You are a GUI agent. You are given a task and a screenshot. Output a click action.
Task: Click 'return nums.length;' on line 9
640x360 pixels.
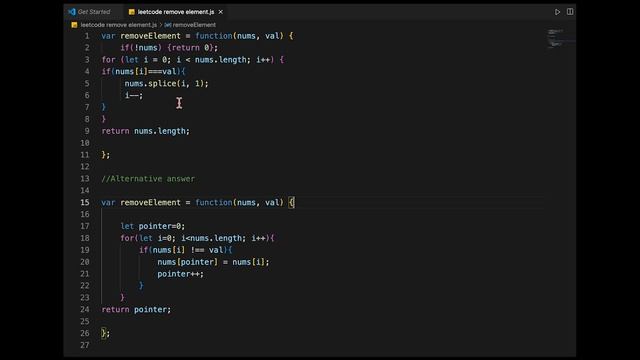tap(145, 131)
